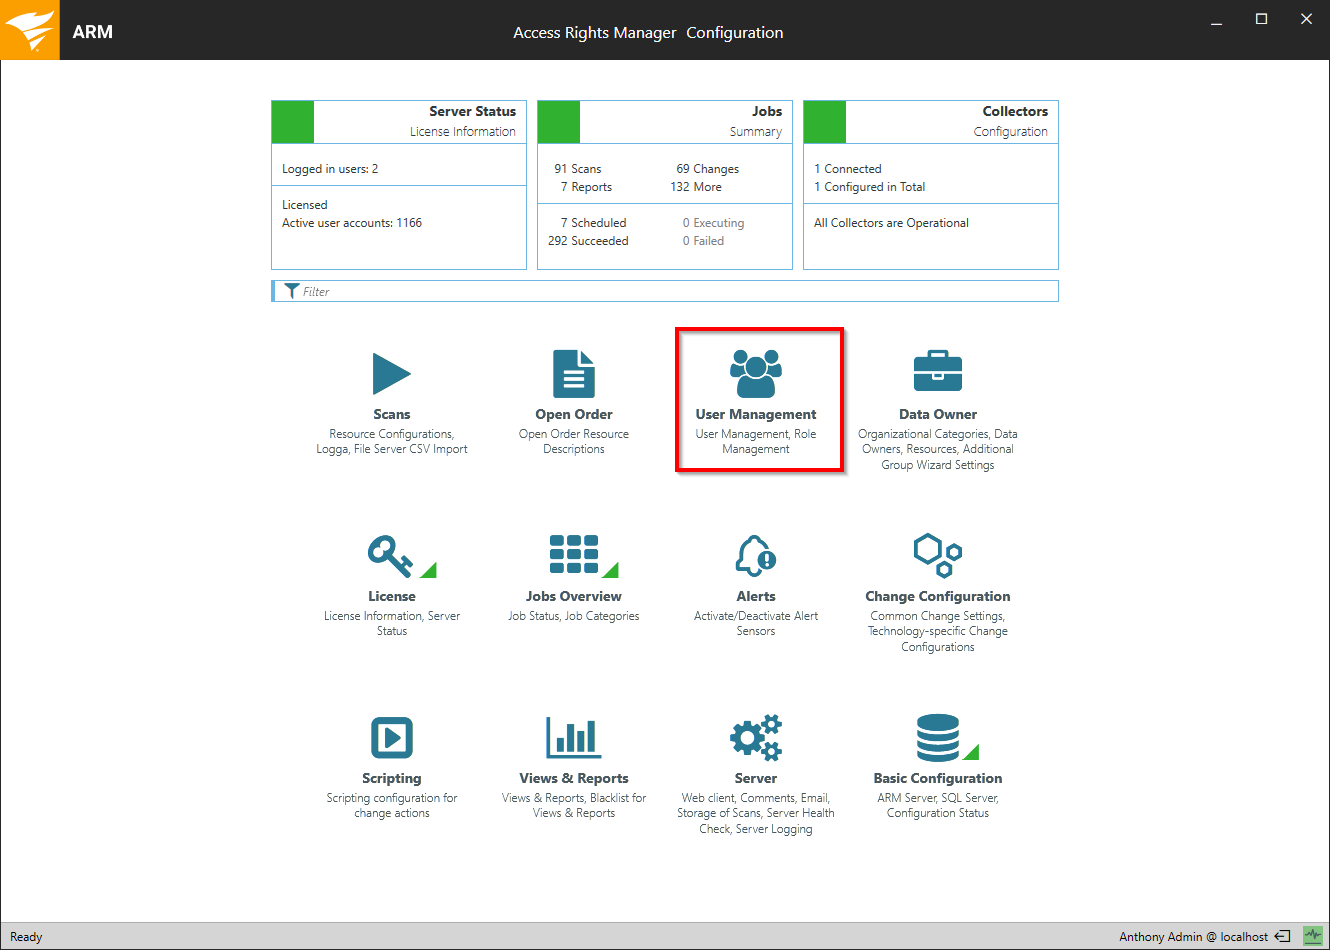Open Collectors Configuration panel header
Screen dimensions: 1330x950
click(x=952, y=121)
